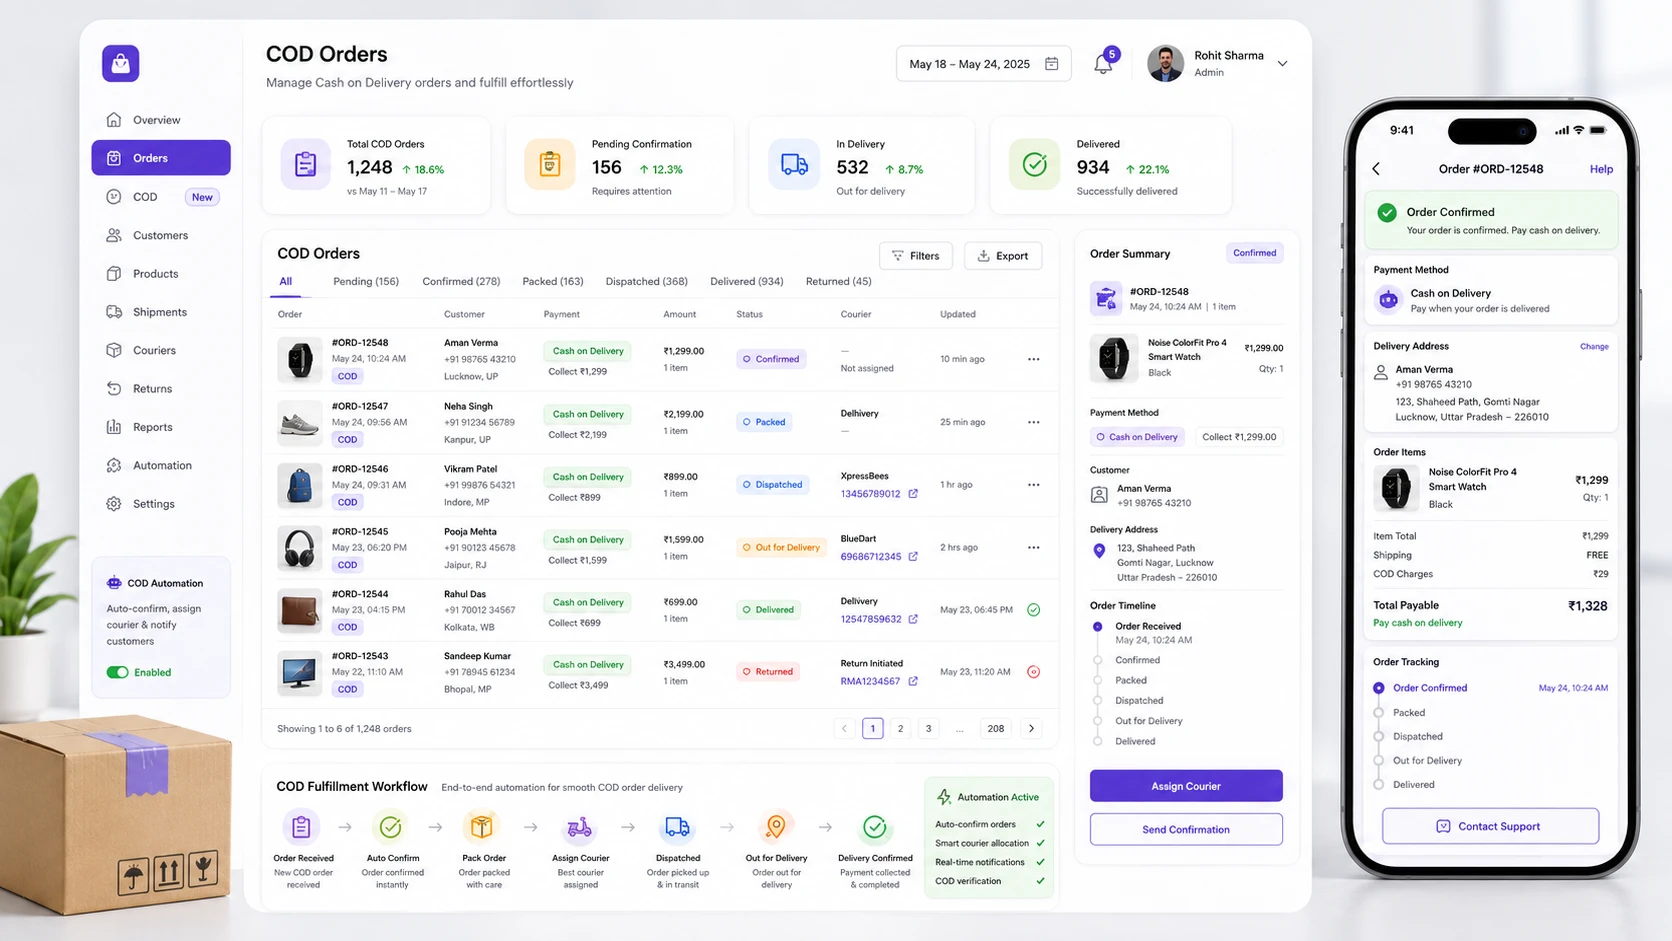Go to previous page of orders
Image resolution: width=1672 pixels, height=941 pixels.
click(844, 728)
